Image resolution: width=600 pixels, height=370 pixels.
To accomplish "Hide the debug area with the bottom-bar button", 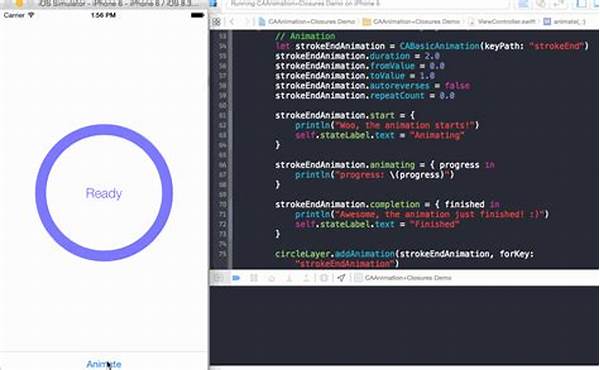I will (218, 278).
